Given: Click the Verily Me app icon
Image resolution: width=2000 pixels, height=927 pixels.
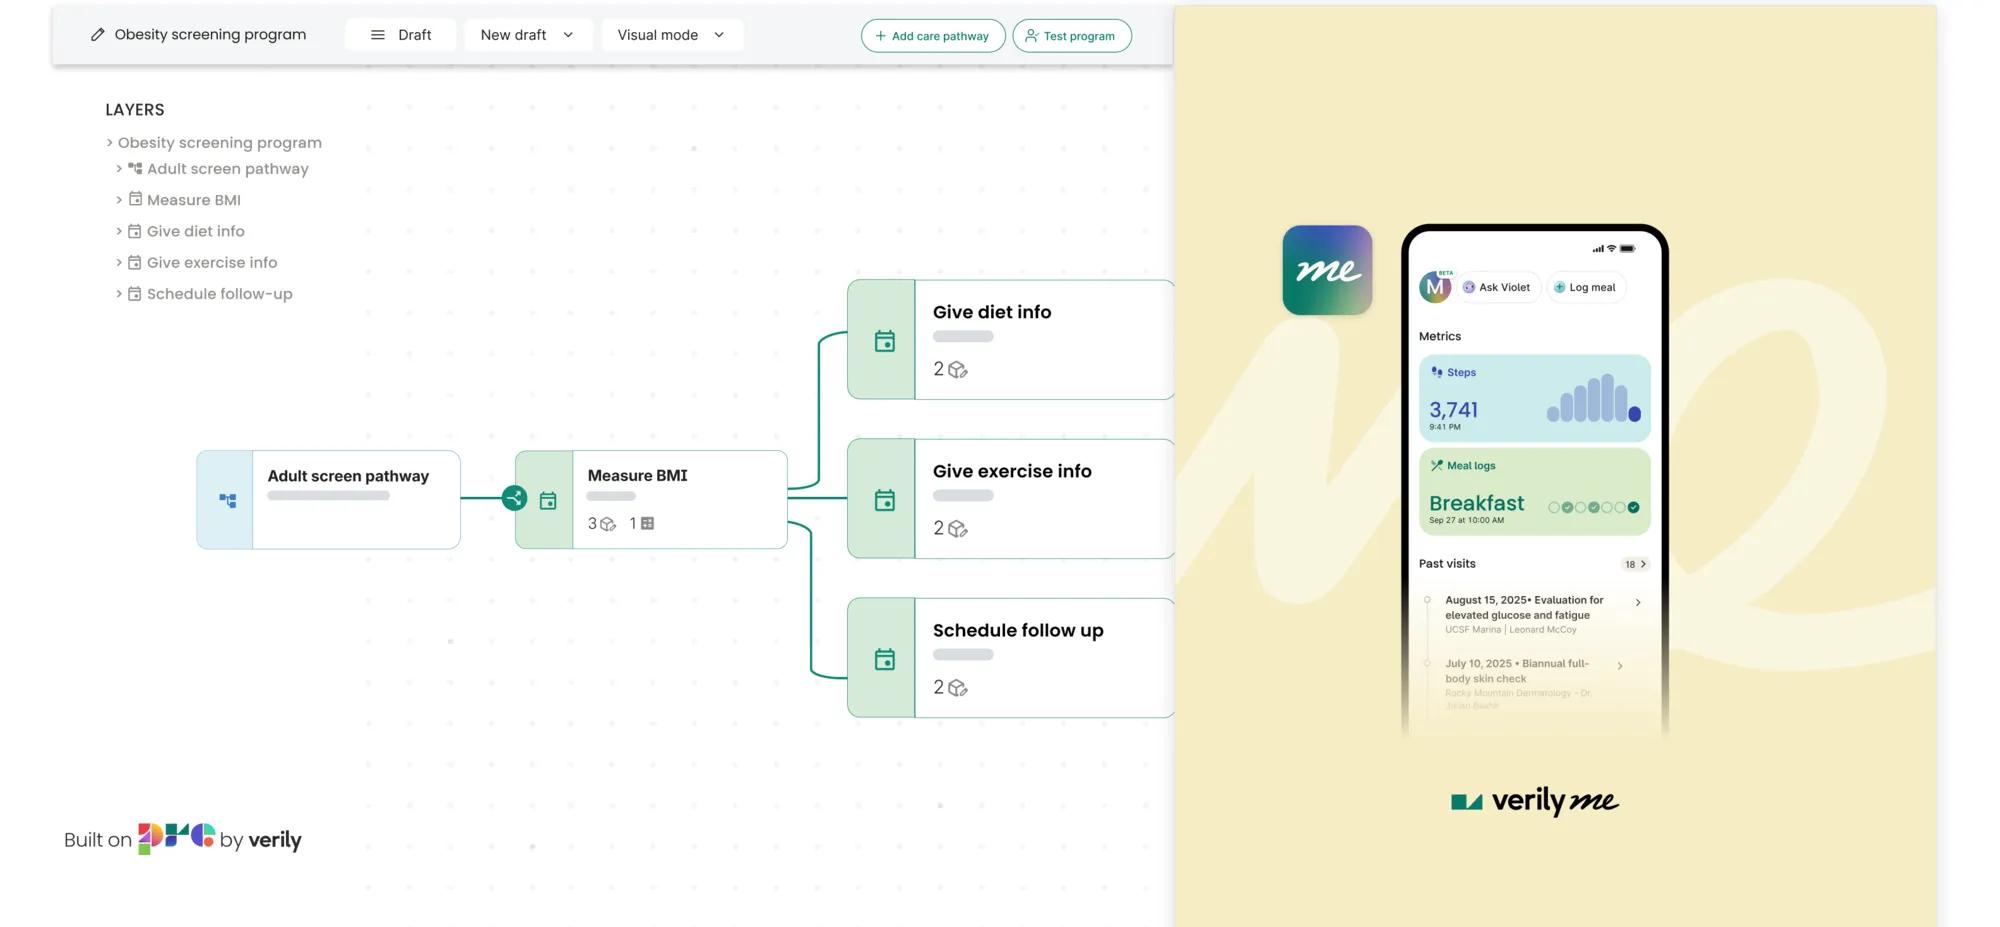Looking at the screenshot, I should click(x=1327, y=270).
